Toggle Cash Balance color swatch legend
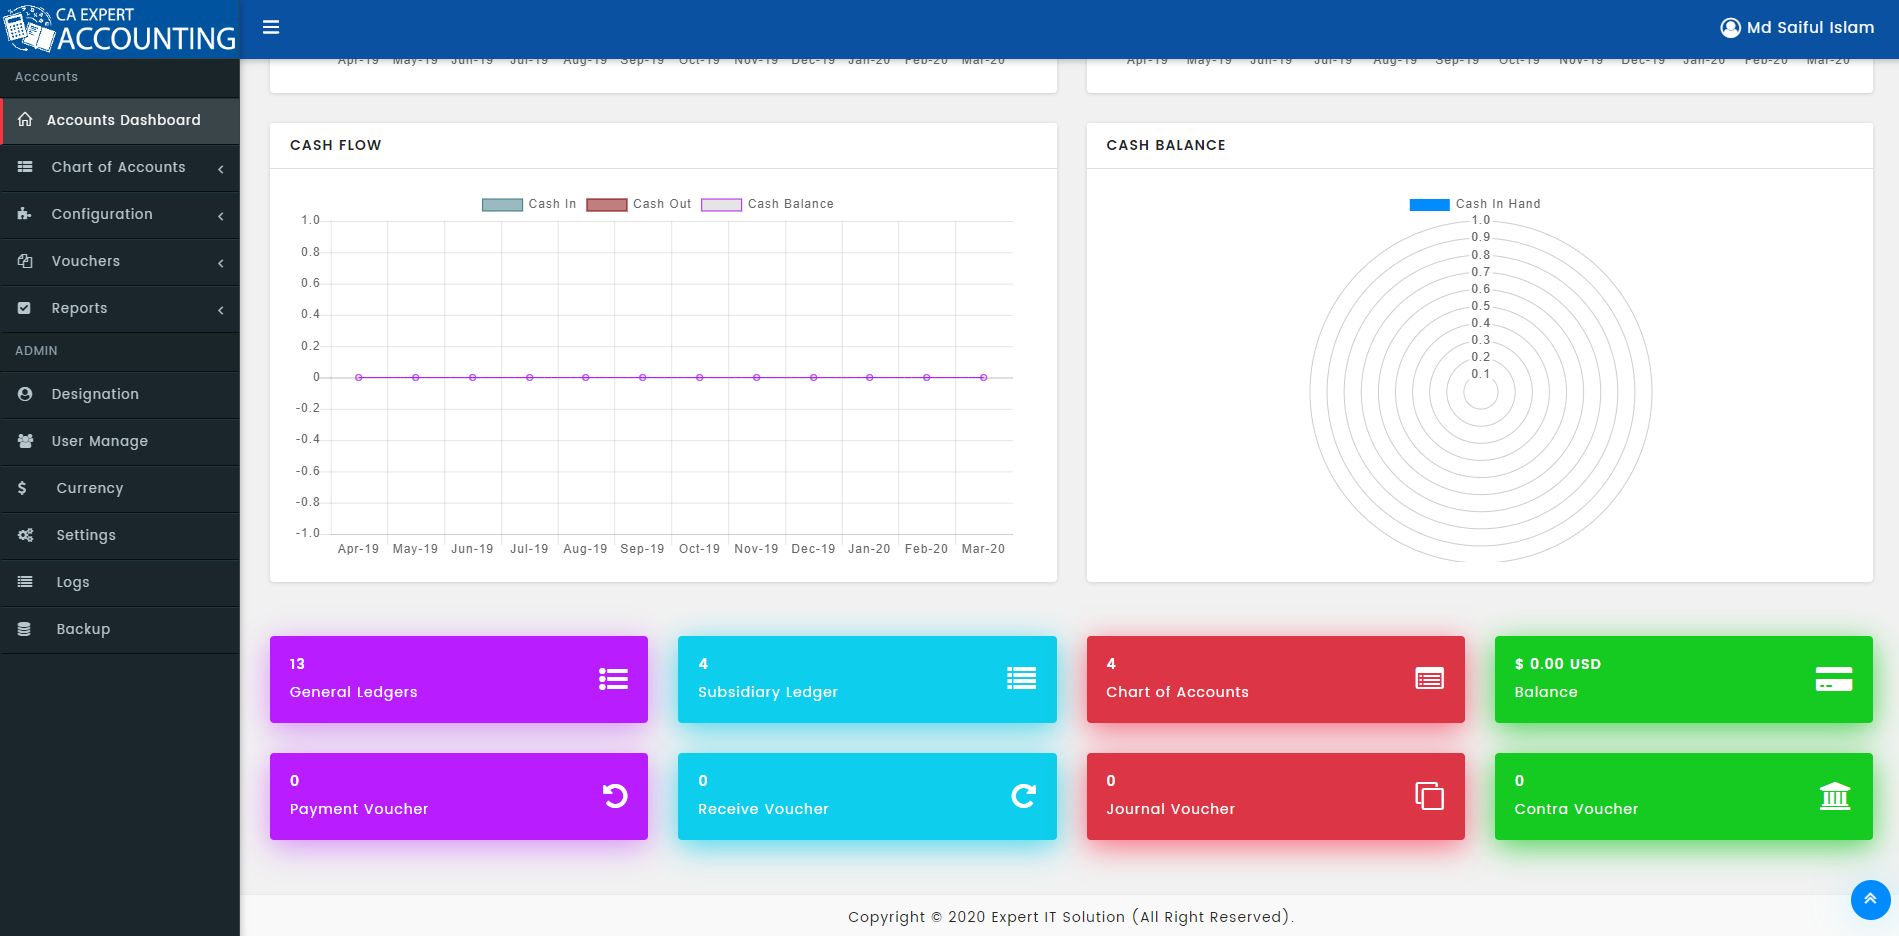The width and height of the screenshot is (1899, 936). [721, 204]
